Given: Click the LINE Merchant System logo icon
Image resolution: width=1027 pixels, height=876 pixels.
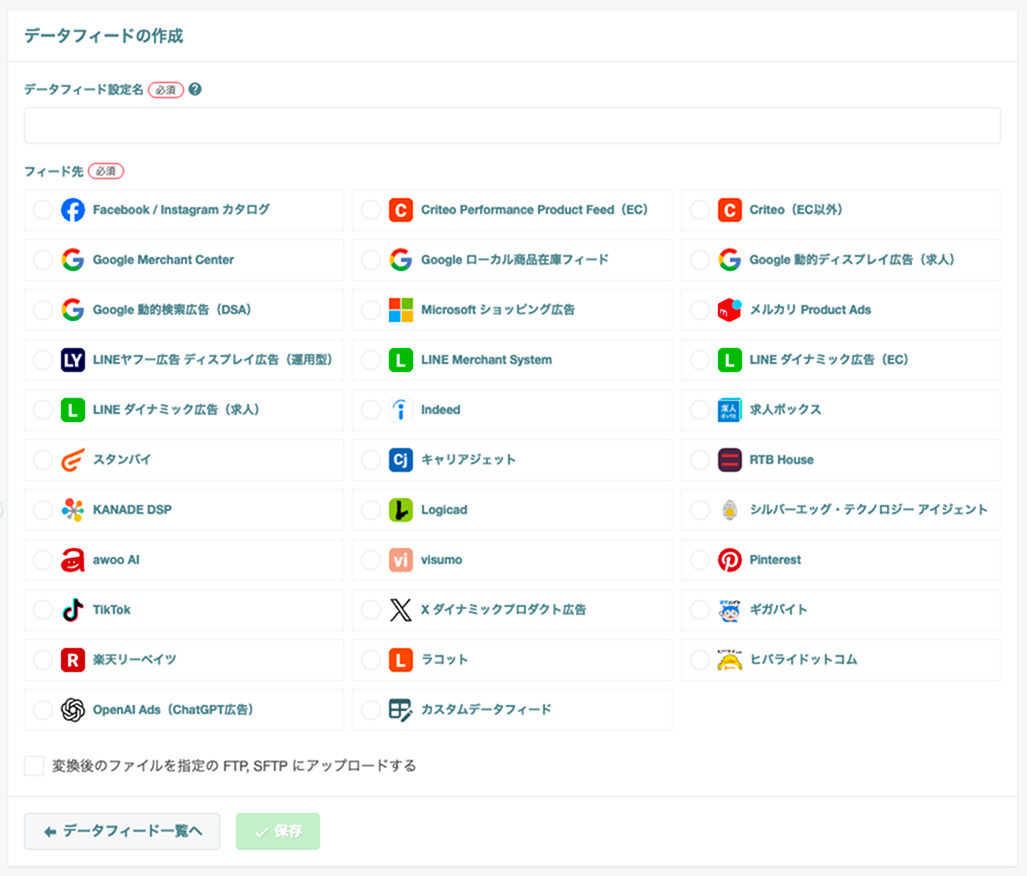Looking at the screenshot, I should point(401,360).
